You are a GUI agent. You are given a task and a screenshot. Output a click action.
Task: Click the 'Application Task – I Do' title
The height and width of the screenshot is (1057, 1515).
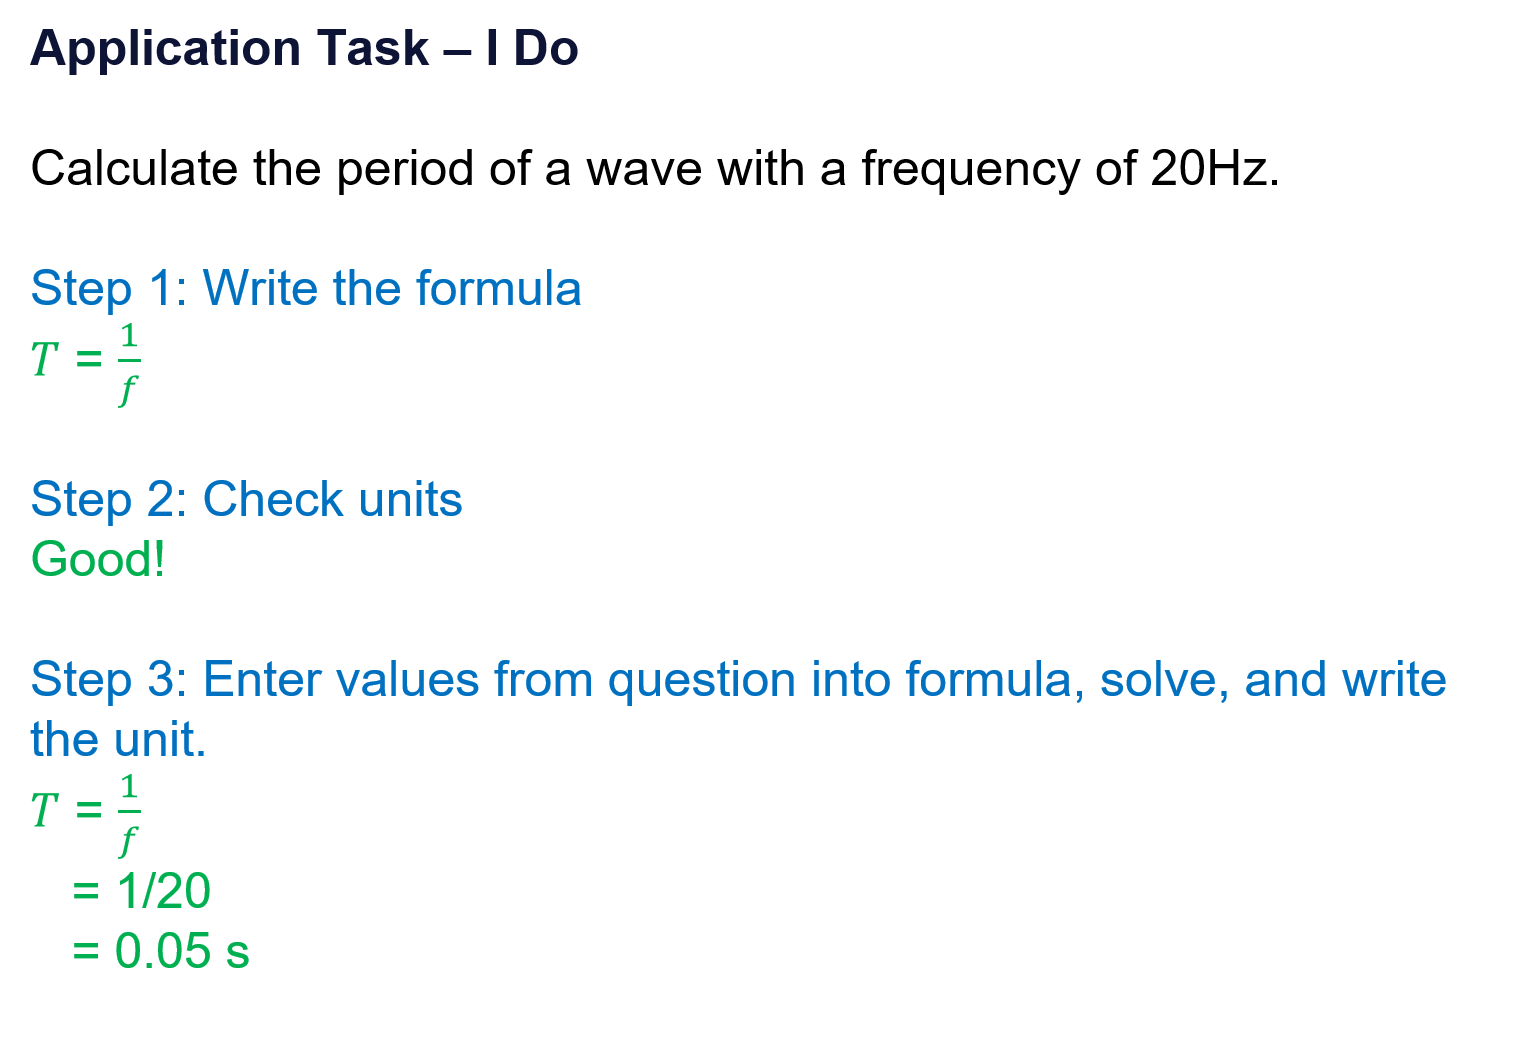coord(304,49)
